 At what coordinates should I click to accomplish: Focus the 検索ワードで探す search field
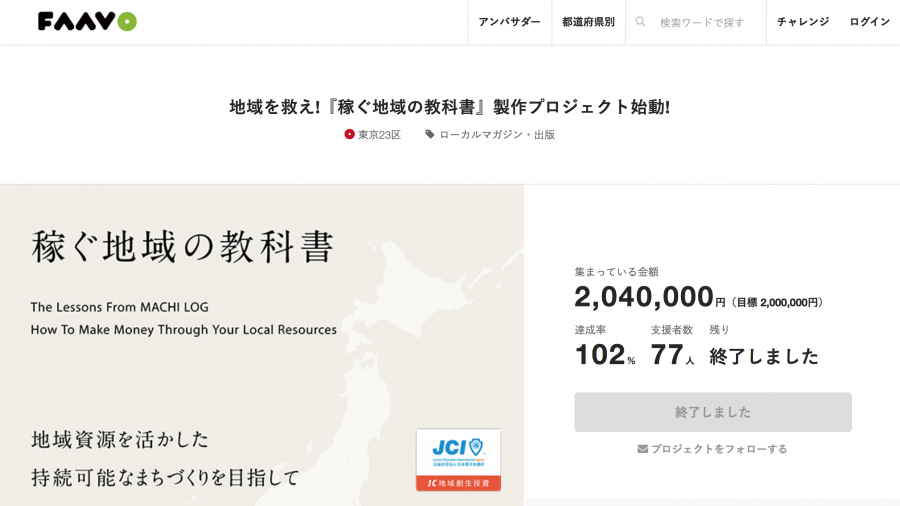(x=702, y=22)
